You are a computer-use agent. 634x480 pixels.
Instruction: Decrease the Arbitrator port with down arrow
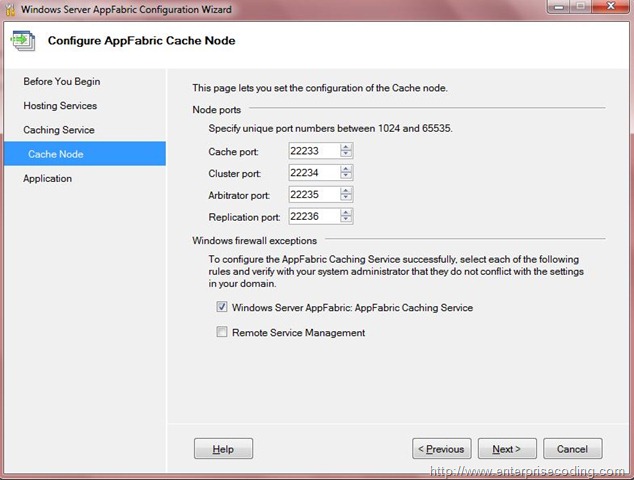(x=346, y=198)
